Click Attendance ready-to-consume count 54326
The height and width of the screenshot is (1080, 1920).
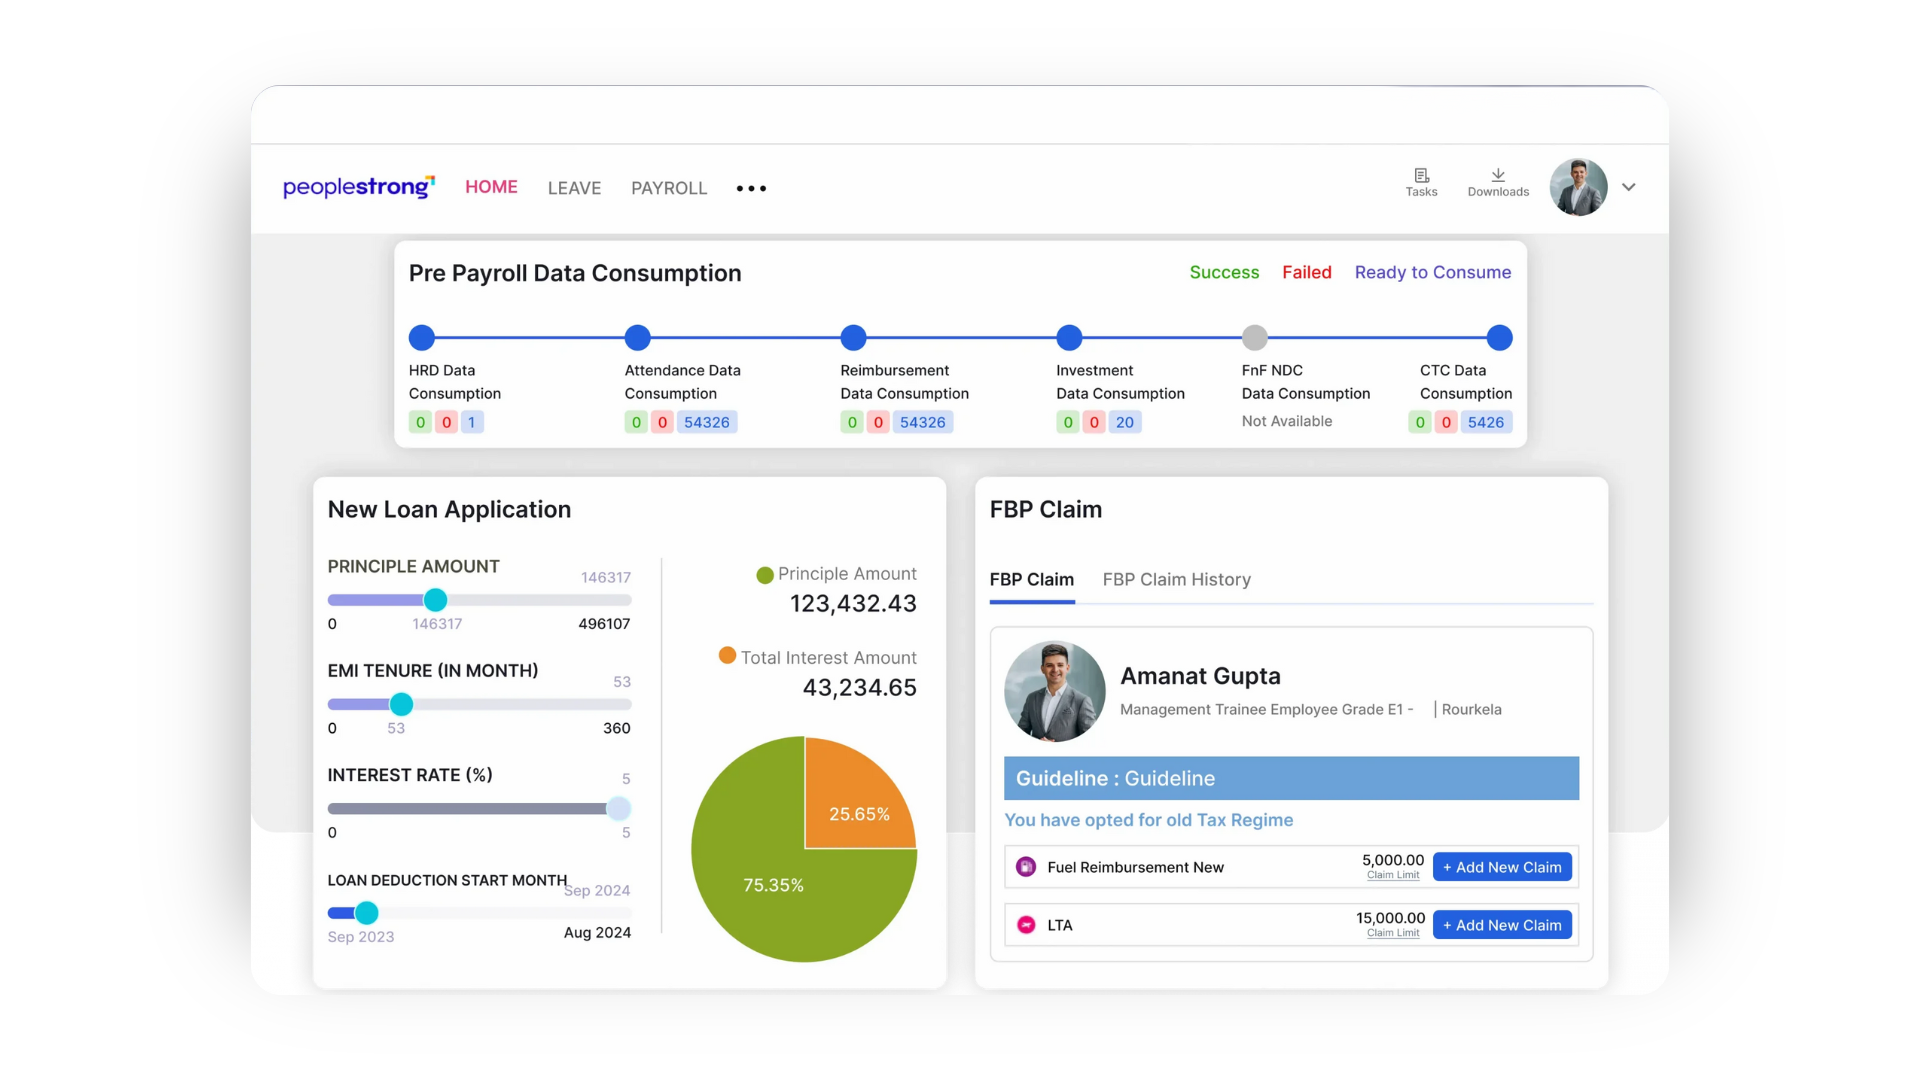707,422
